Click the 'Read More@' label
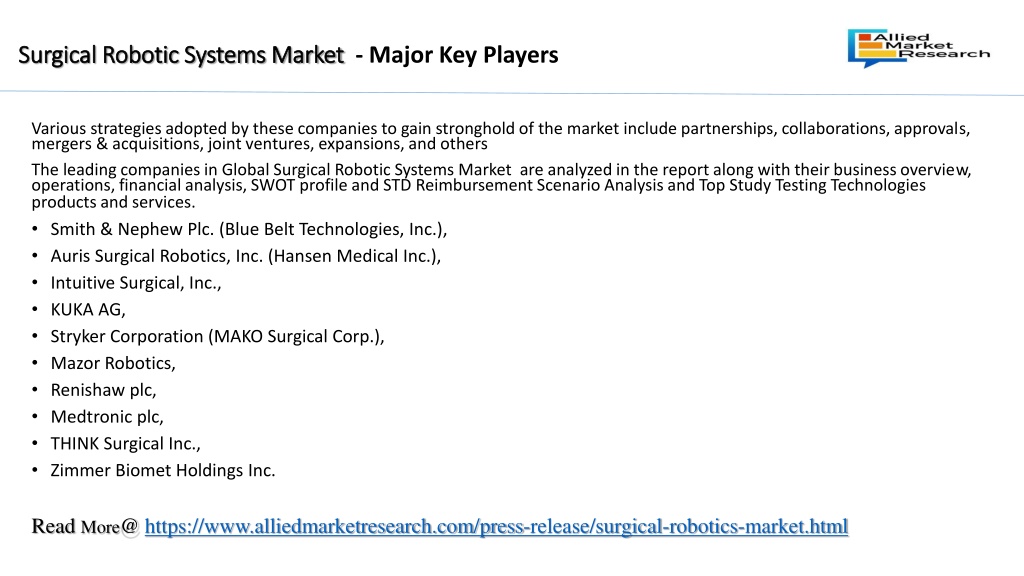The image size is (1024, 576). tap(85, 526)
